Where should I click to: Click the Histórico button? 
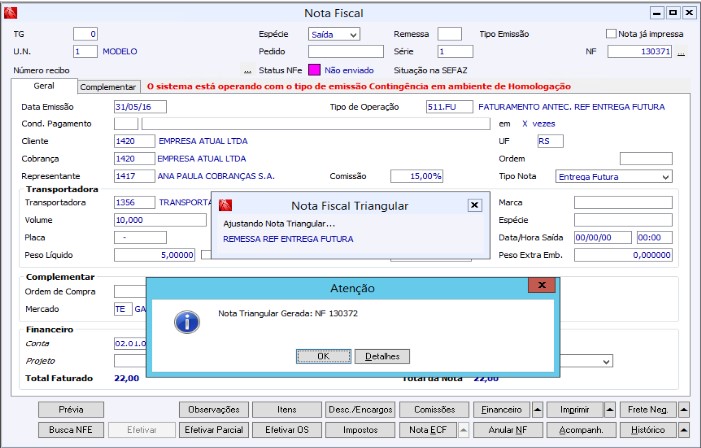[x=648, y=430]
